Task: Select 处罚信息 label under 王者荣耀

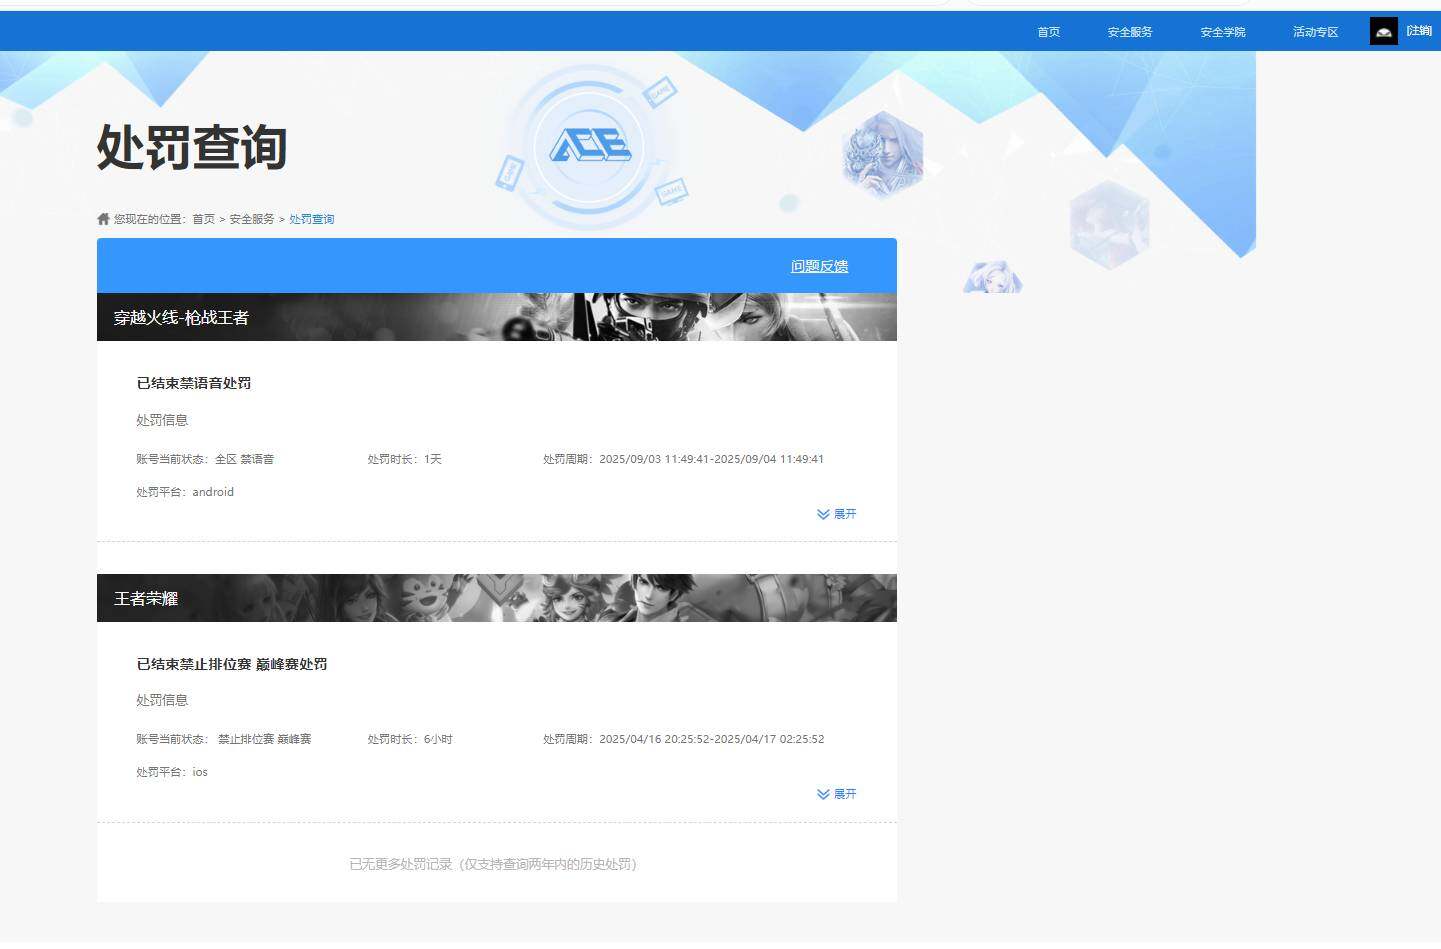Action: point(162,700)
